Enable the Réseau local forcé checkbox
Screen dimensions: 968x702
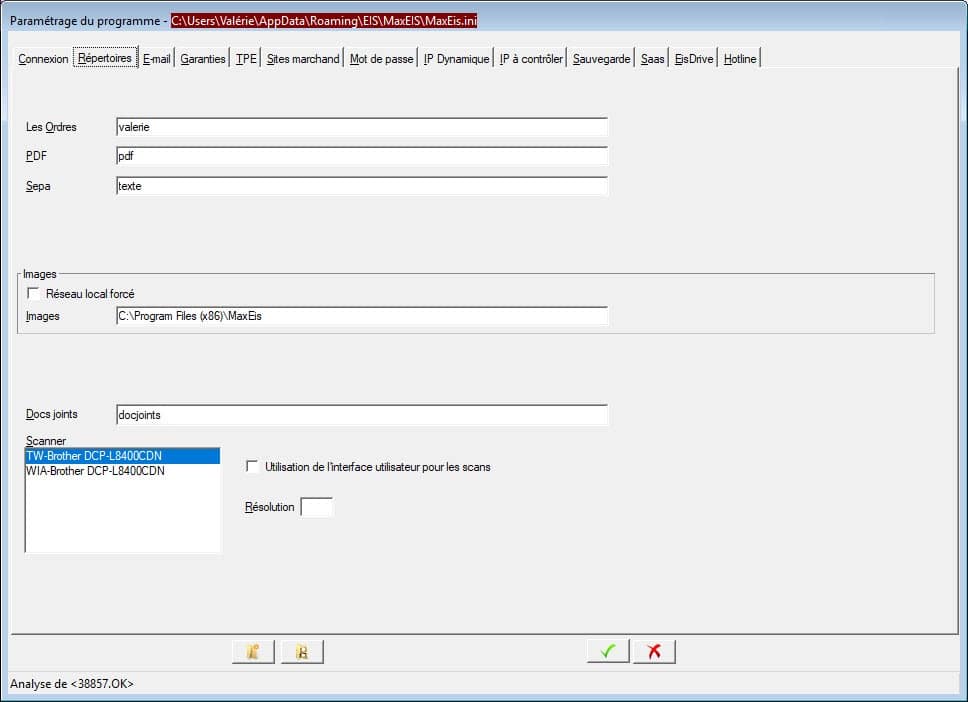(35, 294)
